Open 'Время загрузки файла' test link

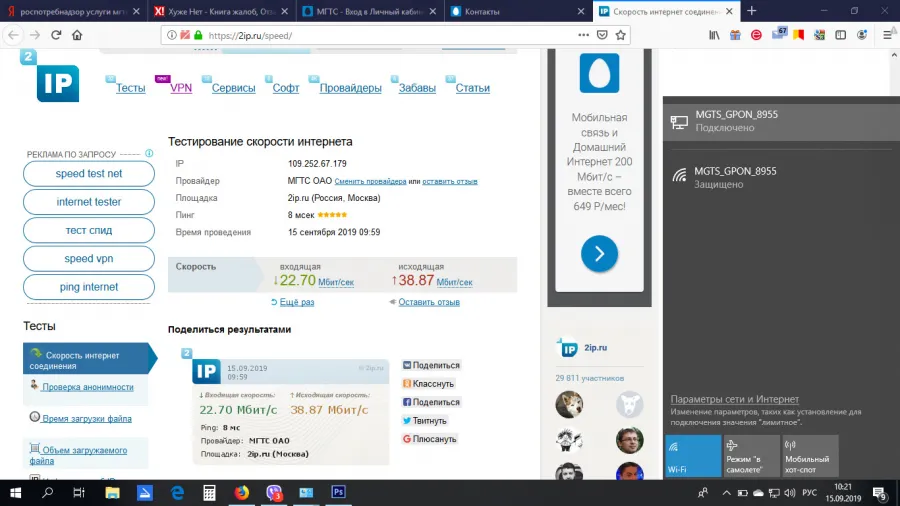[87, 419]
